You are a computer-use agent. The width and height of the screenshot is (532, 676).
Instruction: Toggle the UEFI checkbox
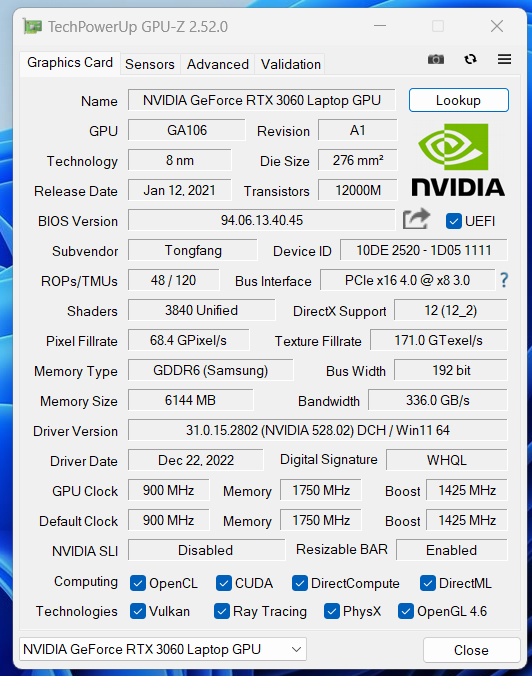pyautogui.click(x=454, y=221)
